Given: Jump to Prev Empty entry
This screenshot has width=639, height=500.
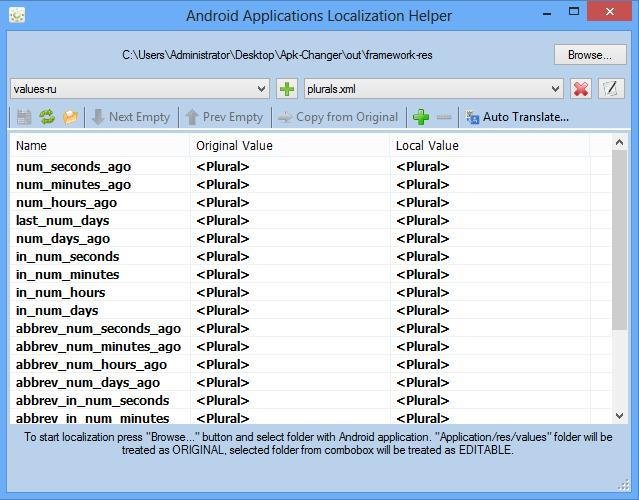Looking at the screenshot, I should (x=225, y=117).
